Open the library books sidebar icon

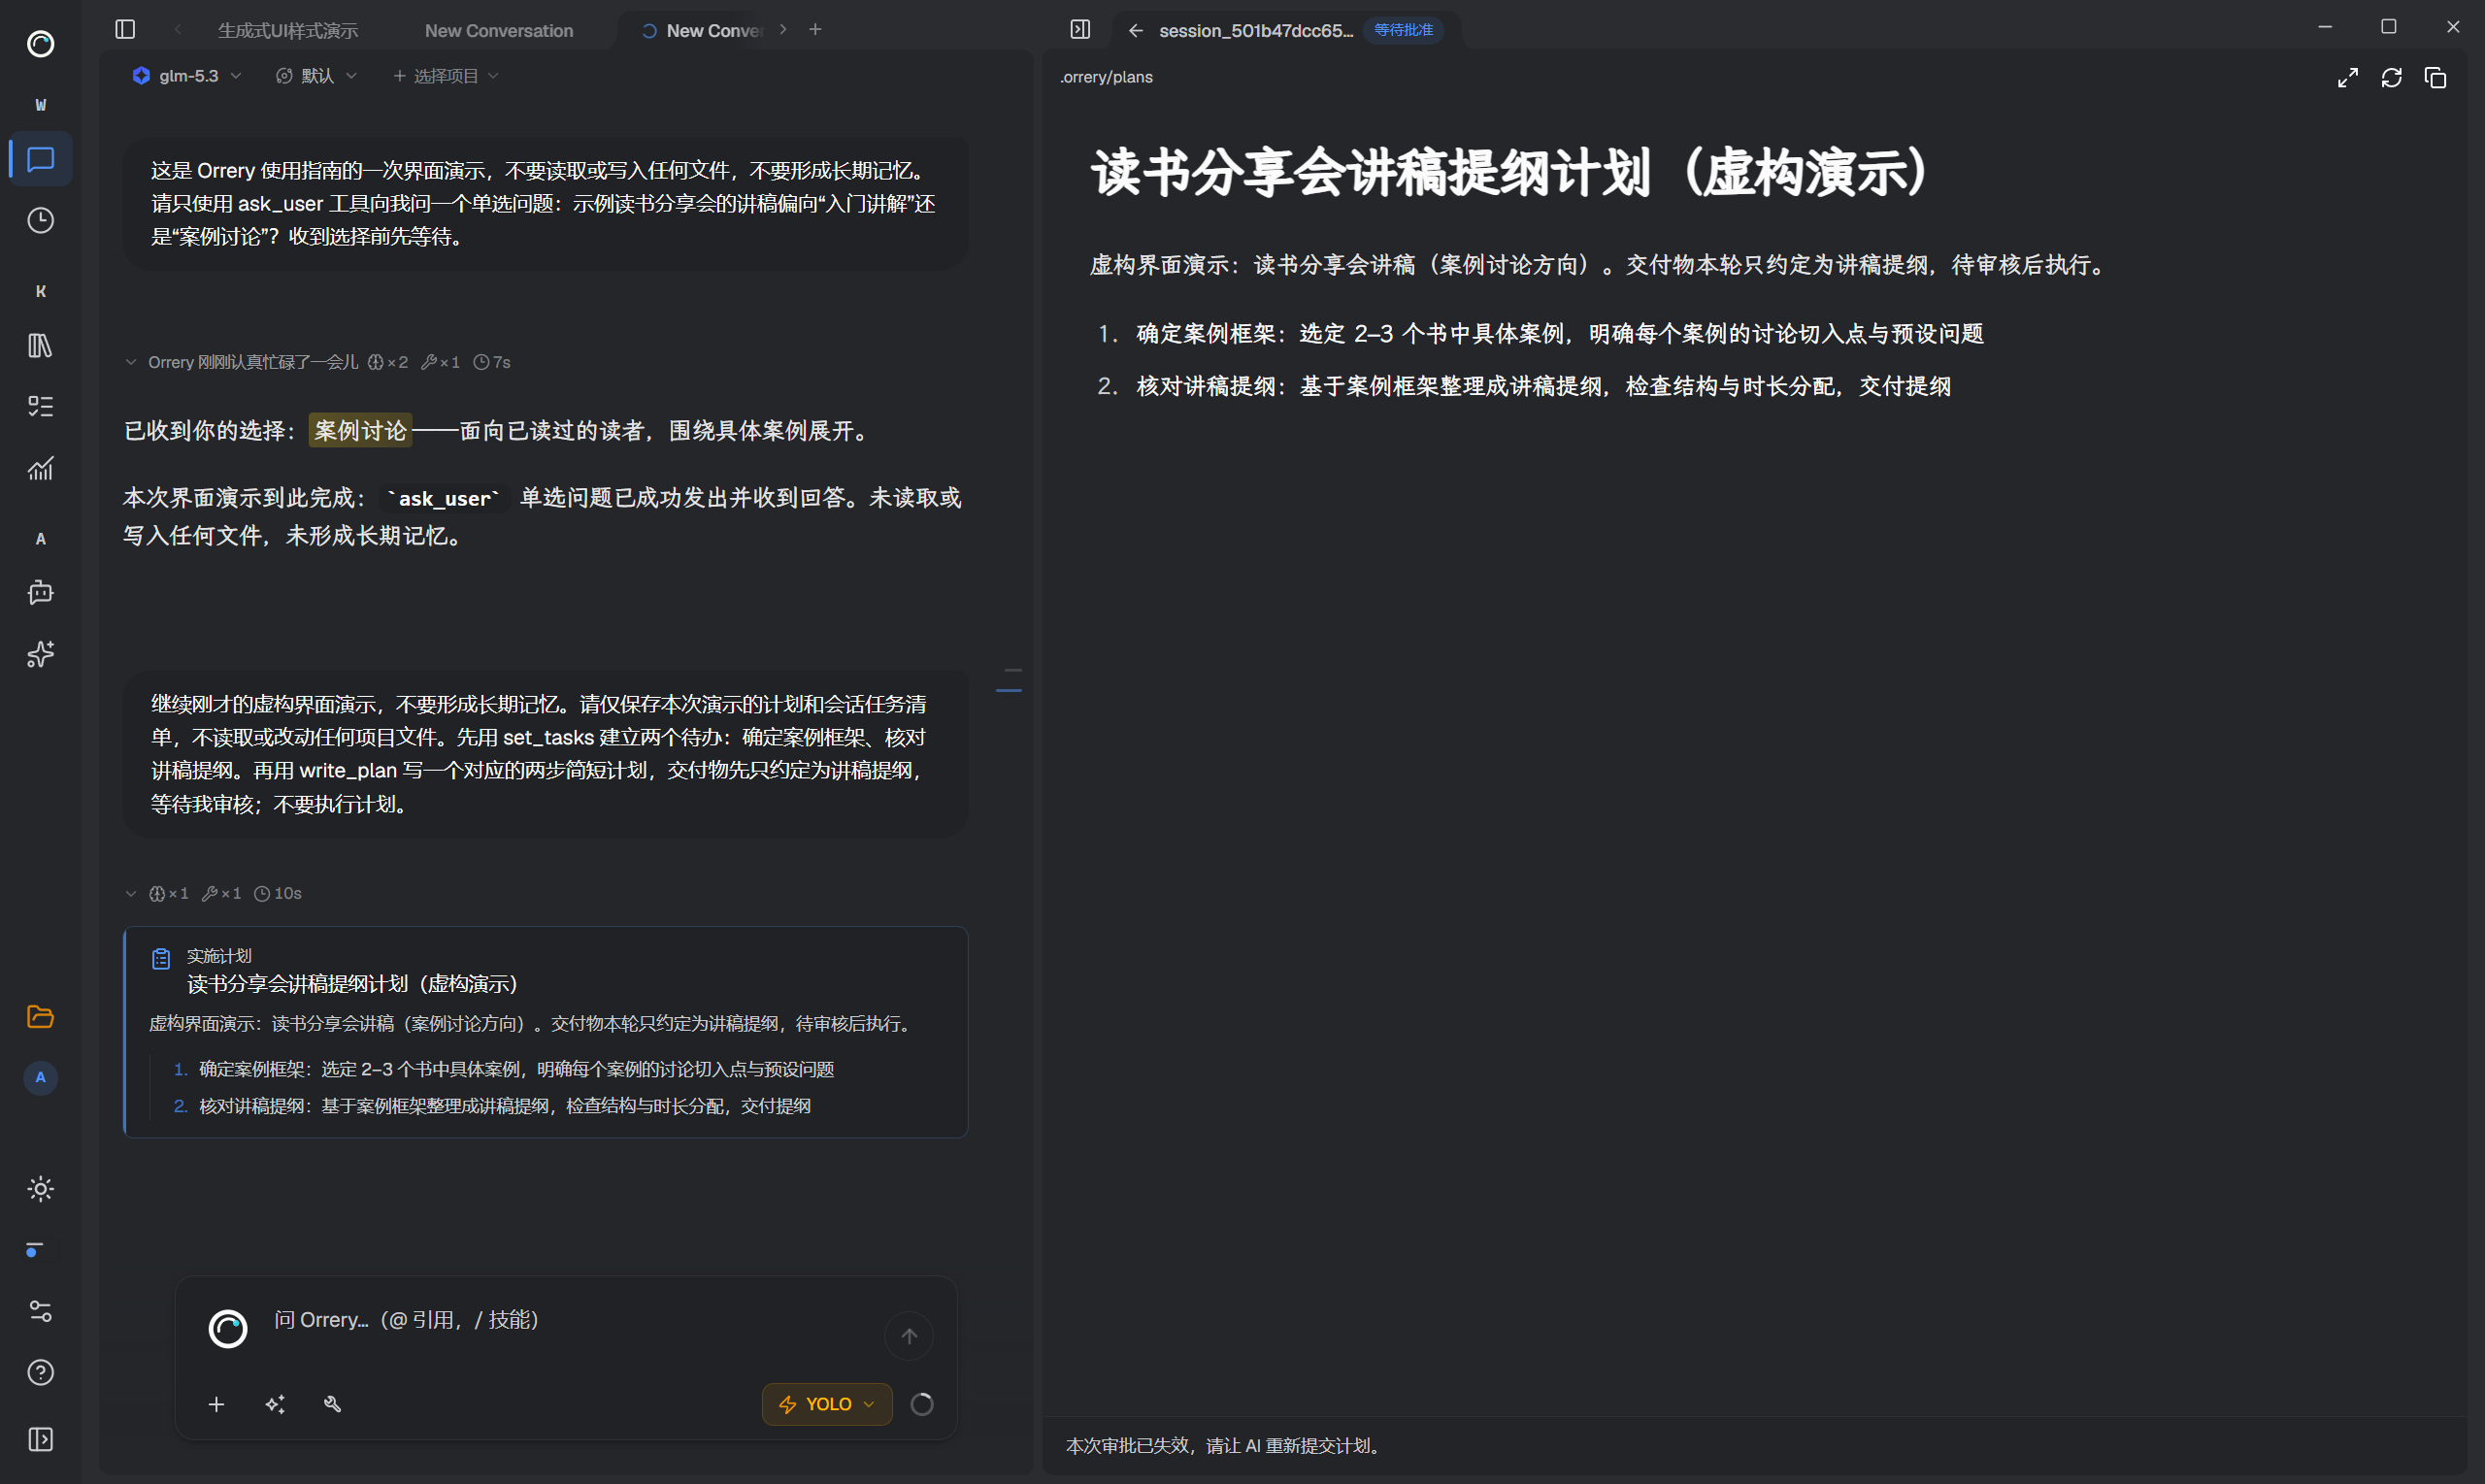(40, 346)
